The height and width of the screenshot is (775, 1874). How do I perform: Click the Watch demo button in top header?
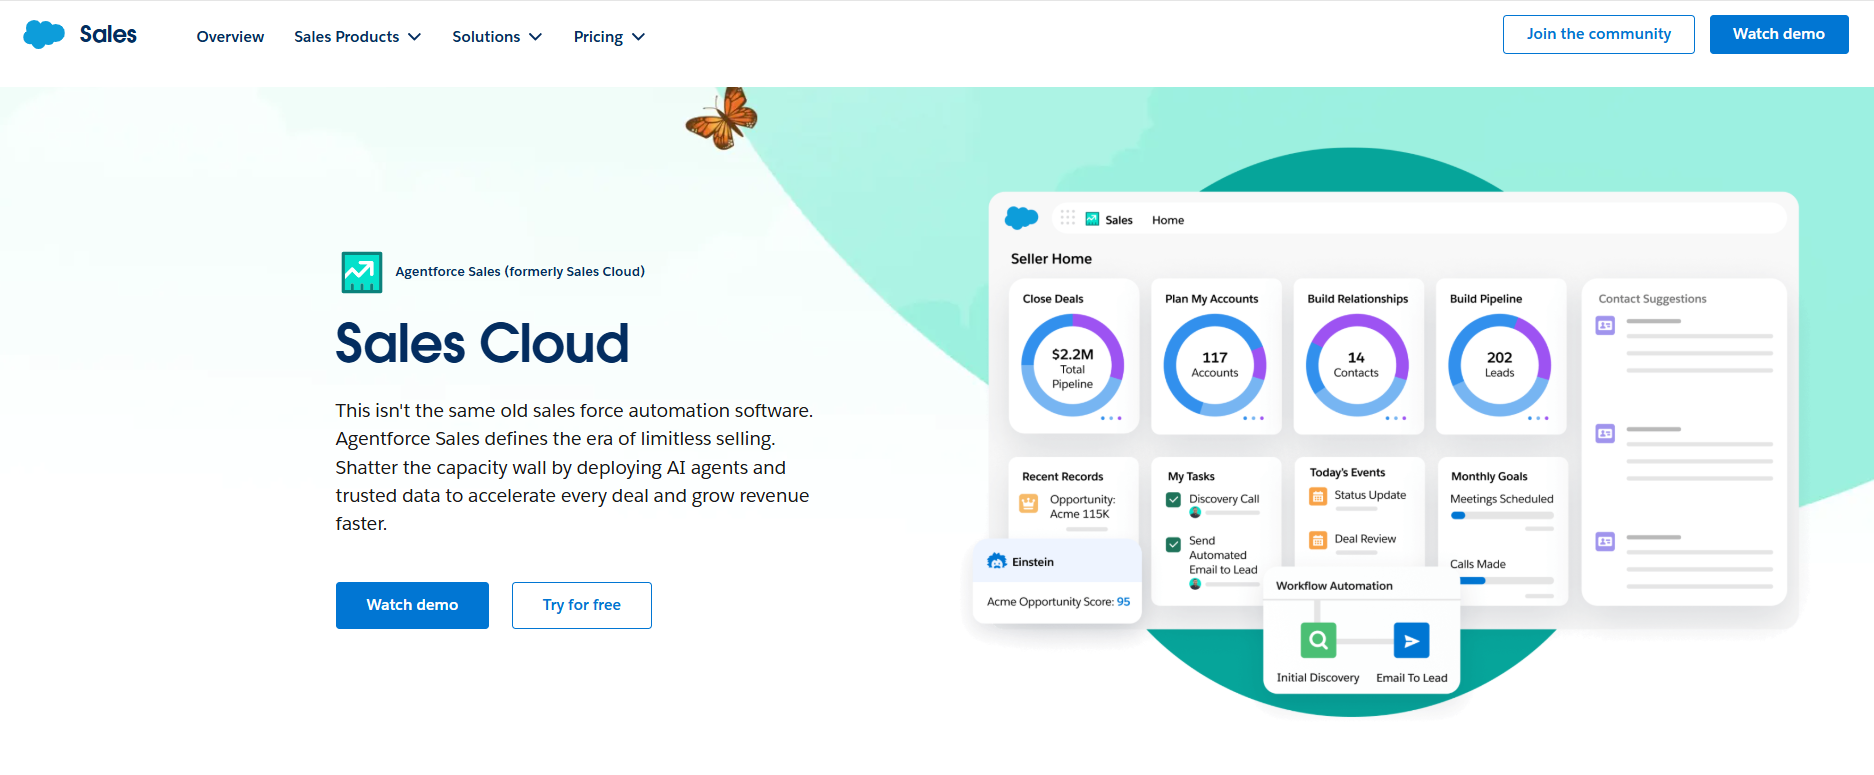coord(1778,34)
